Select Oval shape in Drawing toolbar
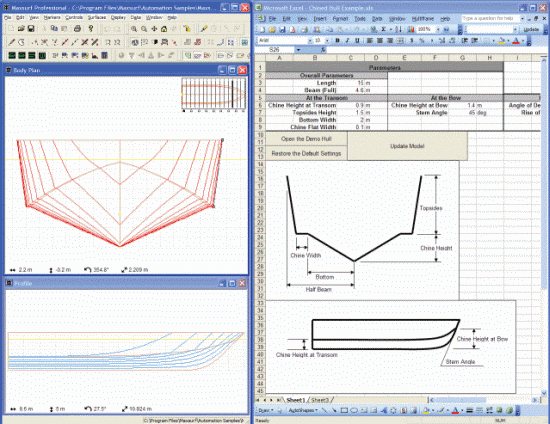The image size is (550, 424). tap(354, 410)
